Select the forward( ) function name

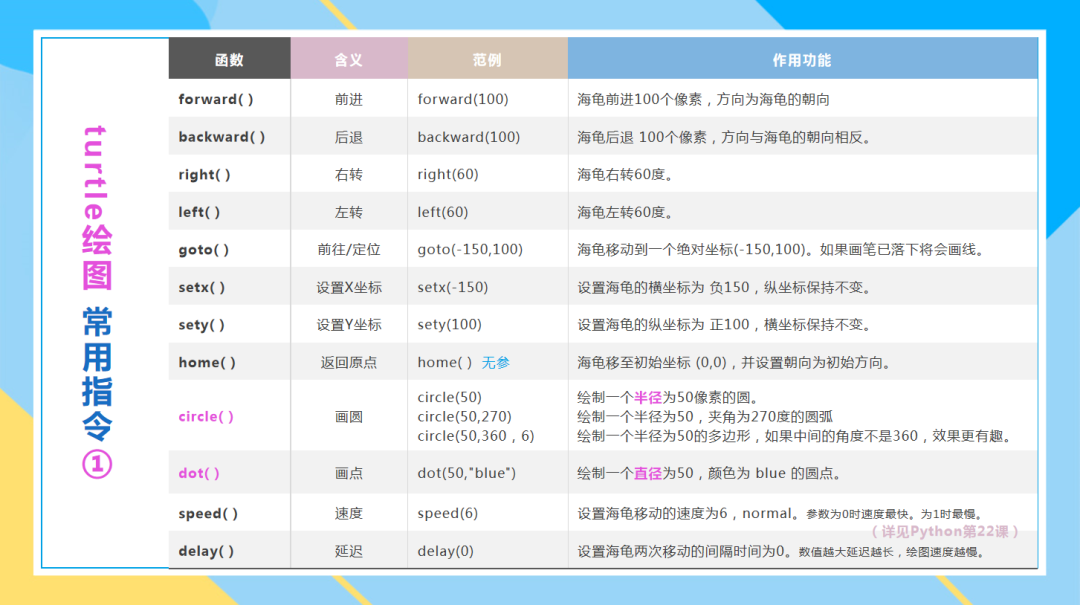214,98
